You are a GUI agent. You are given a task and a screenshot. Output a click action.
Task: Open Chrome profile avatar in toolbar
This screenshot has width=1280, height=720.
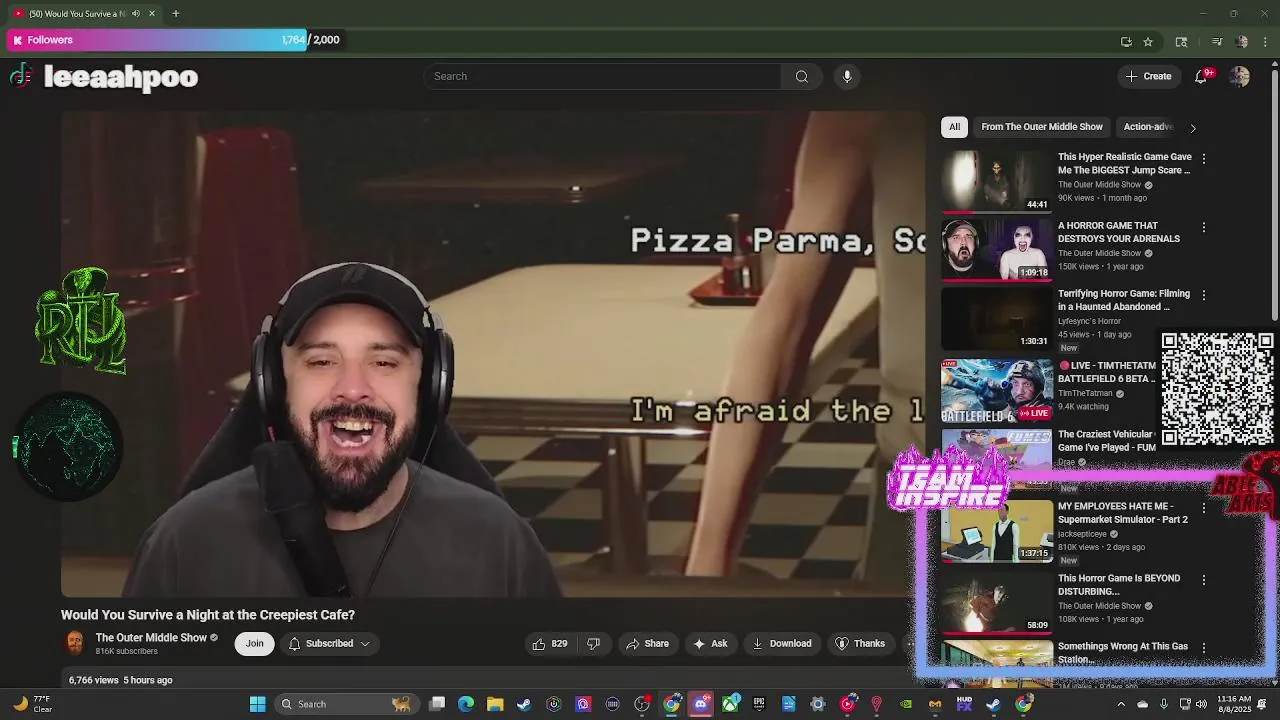tap(1242, 41)
